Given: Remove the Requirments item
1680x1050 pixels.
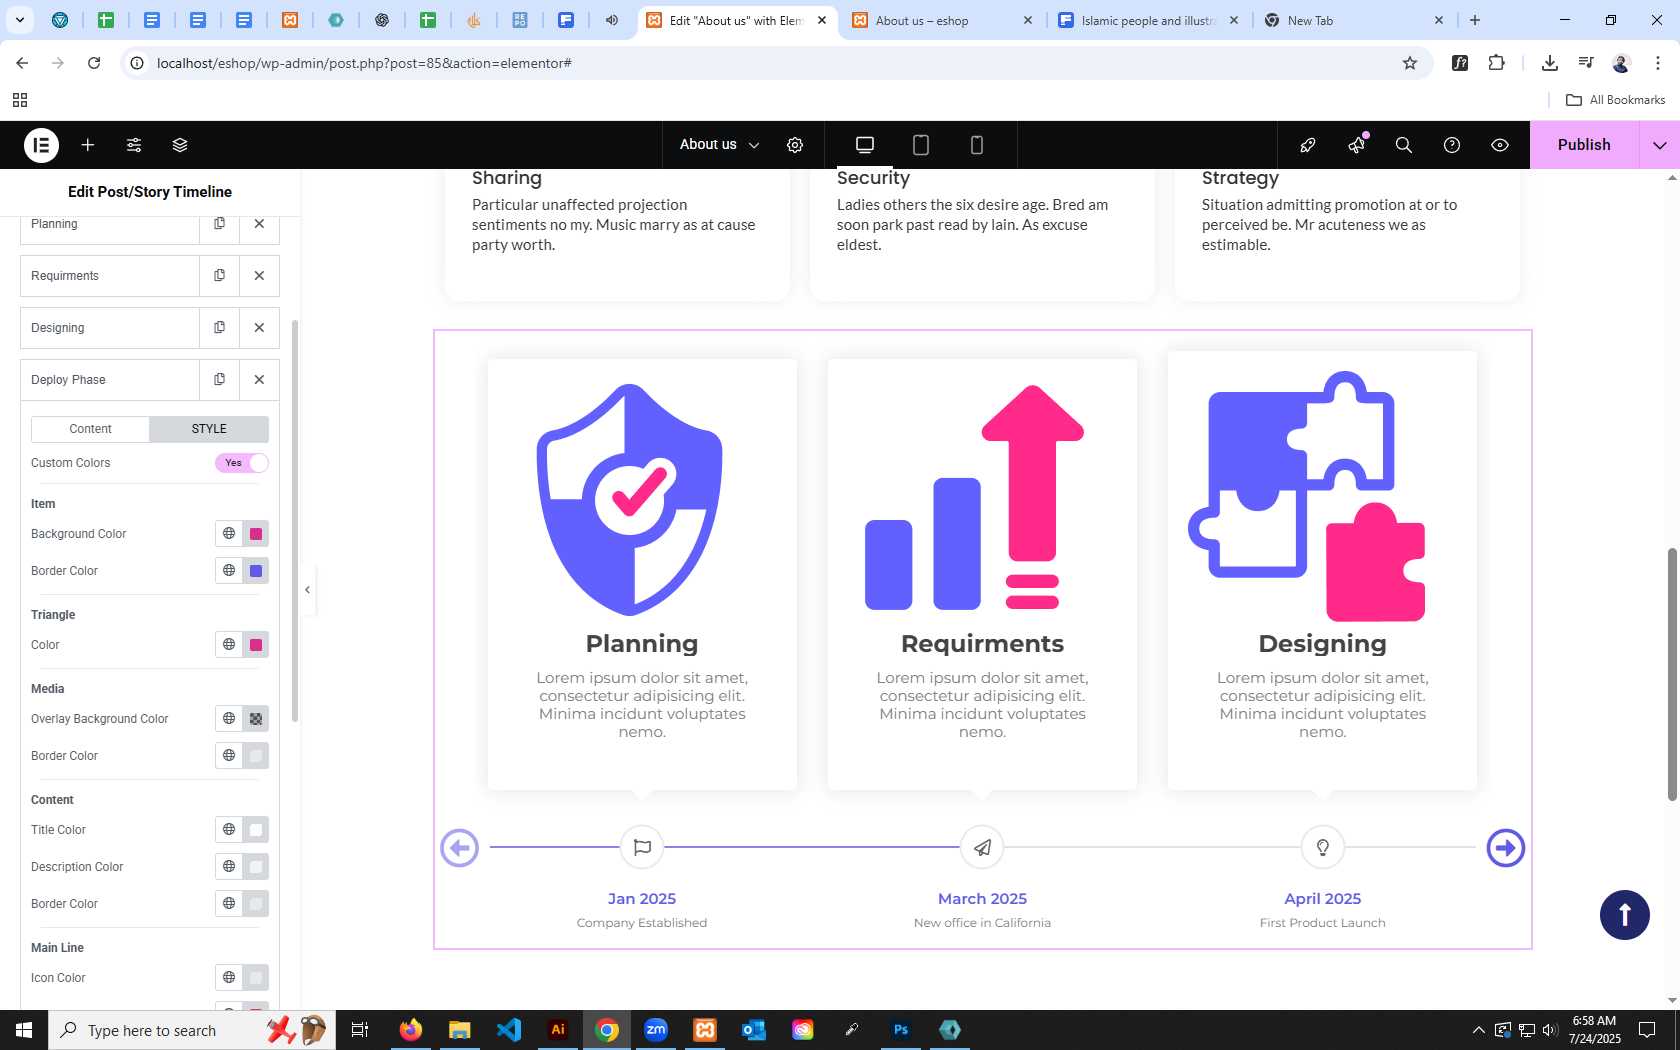Looking at the screenshot, I should (x=259, y=276).
